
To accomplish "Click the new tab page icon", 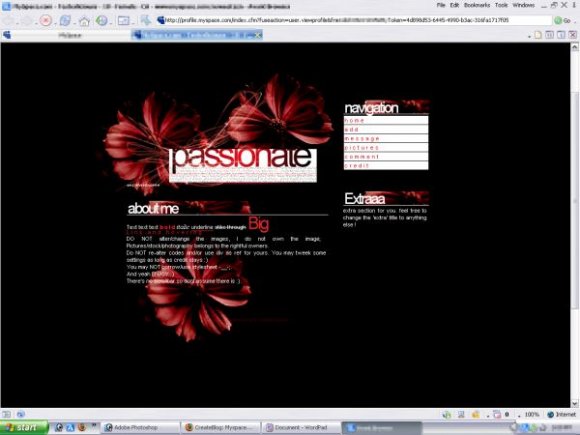I will tap(538, 35).
